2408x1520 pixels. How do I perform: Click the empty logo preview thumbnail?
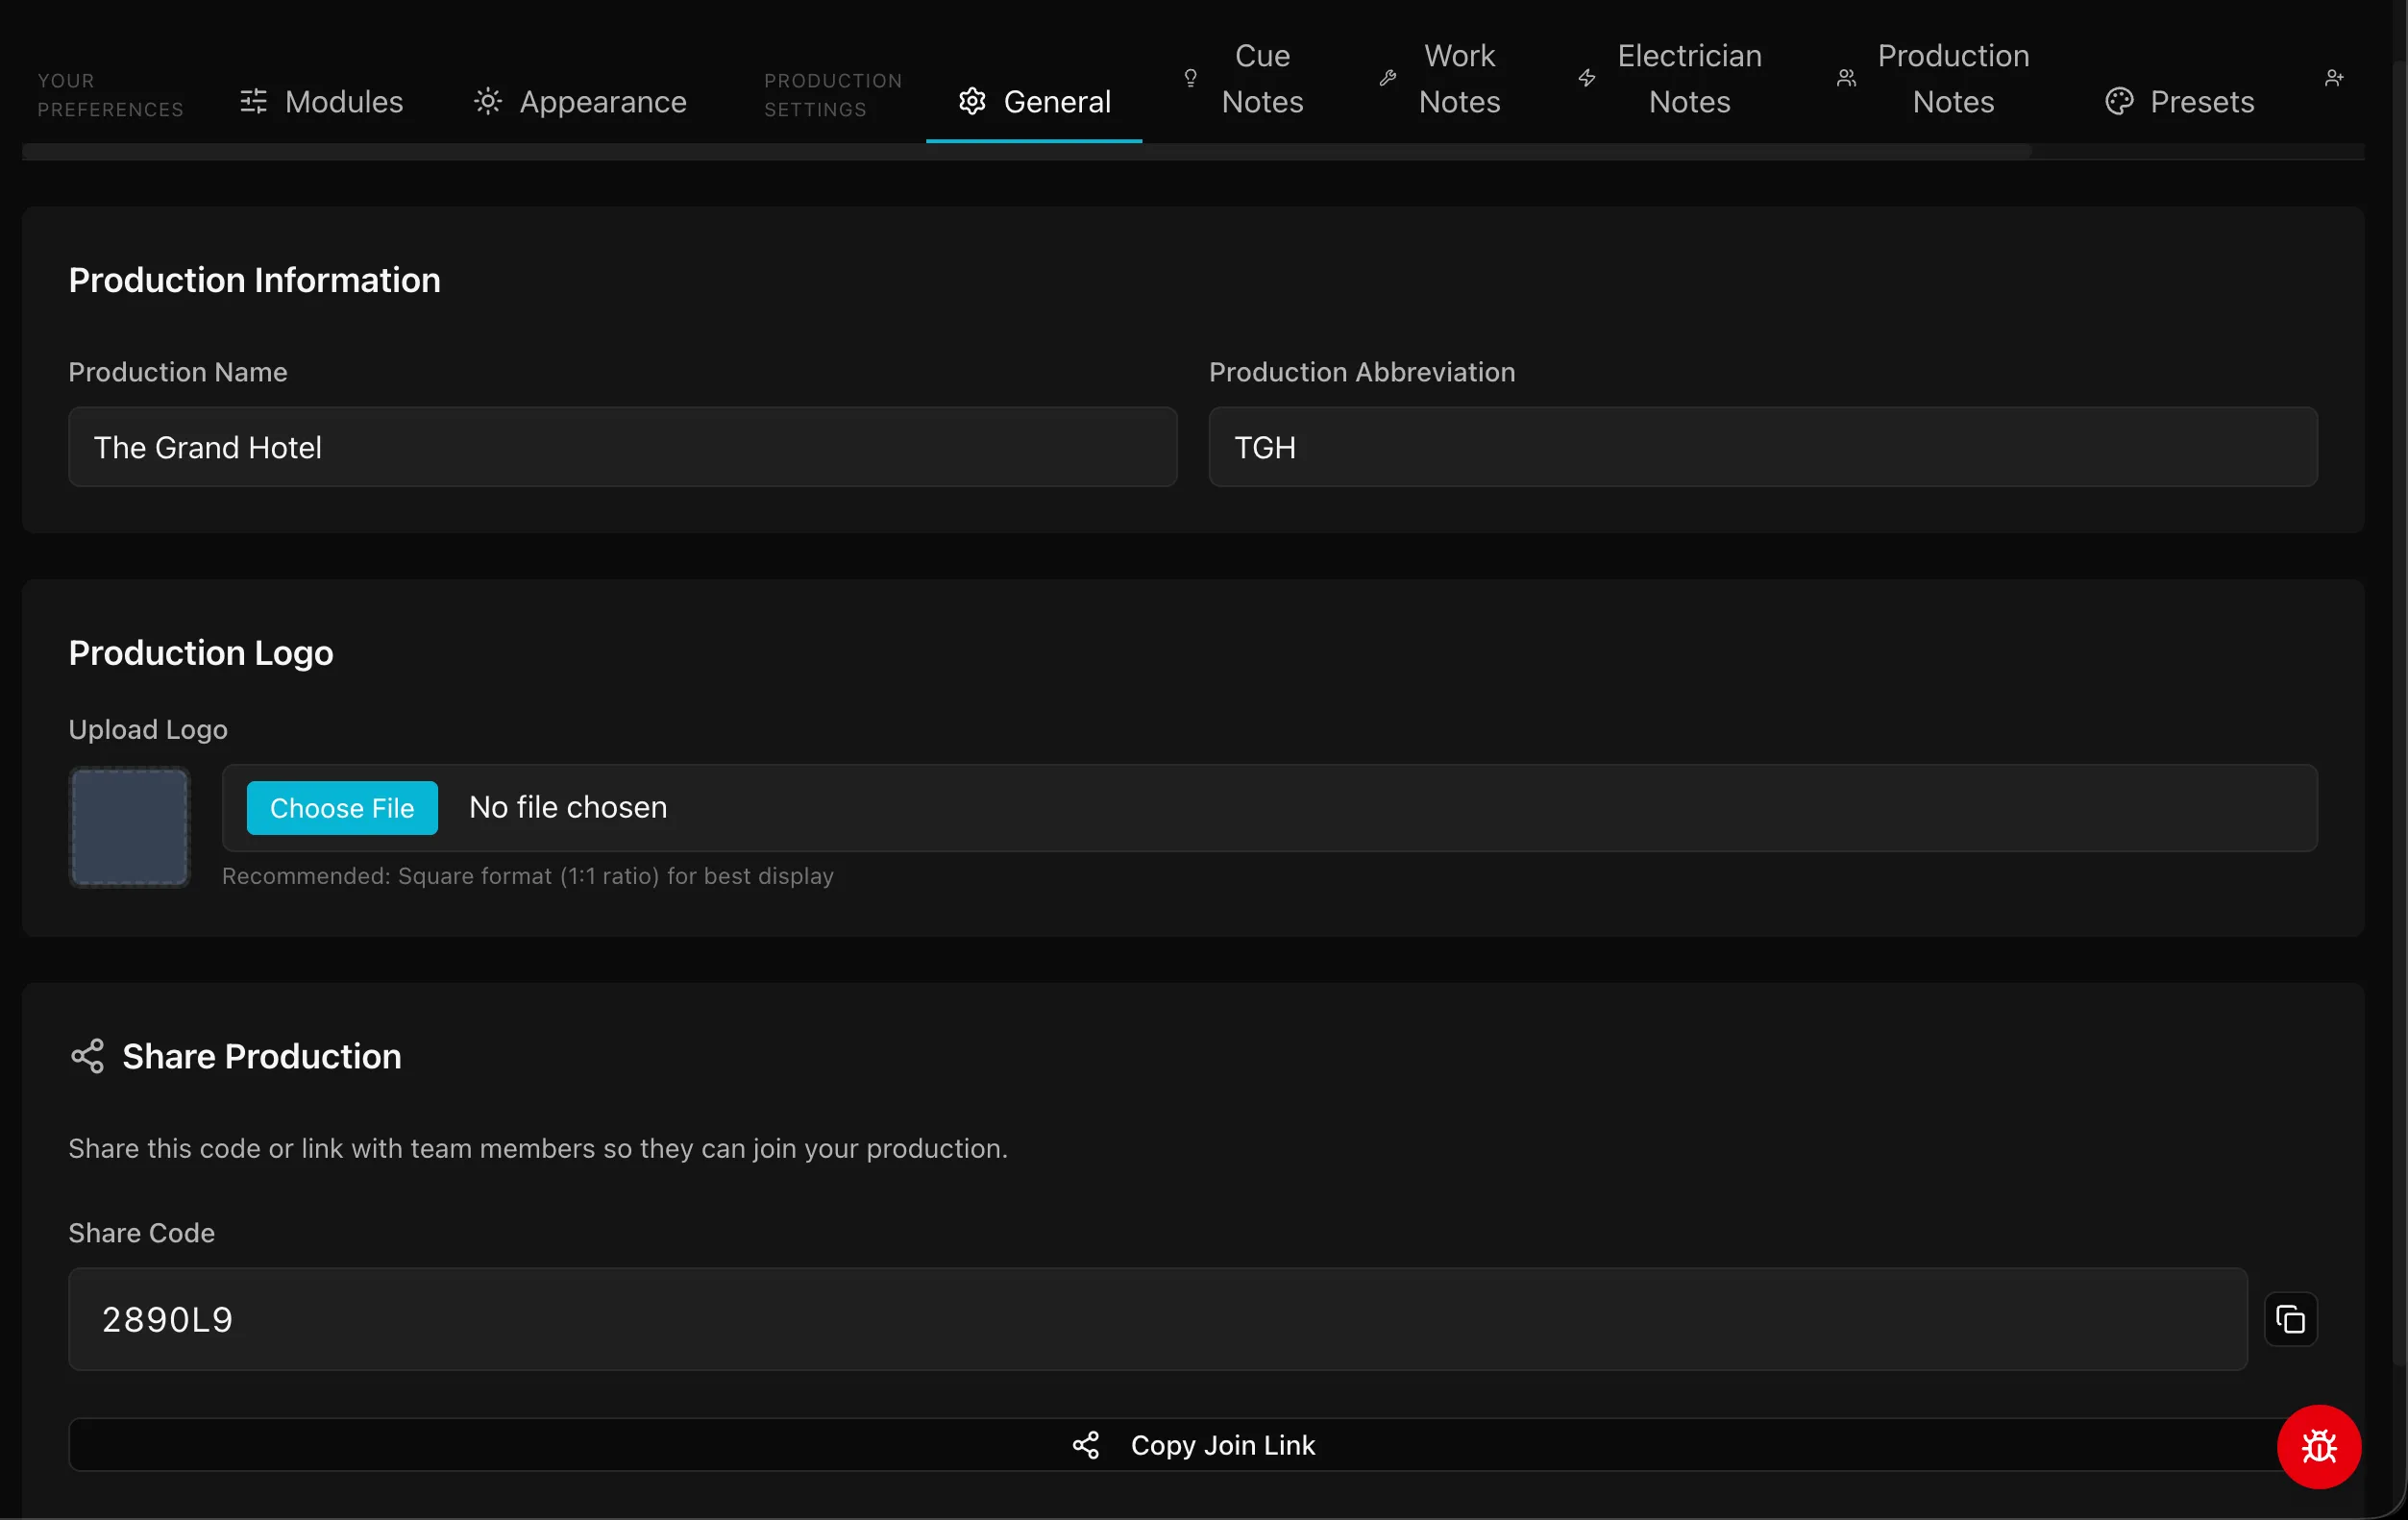pos(129,827)
